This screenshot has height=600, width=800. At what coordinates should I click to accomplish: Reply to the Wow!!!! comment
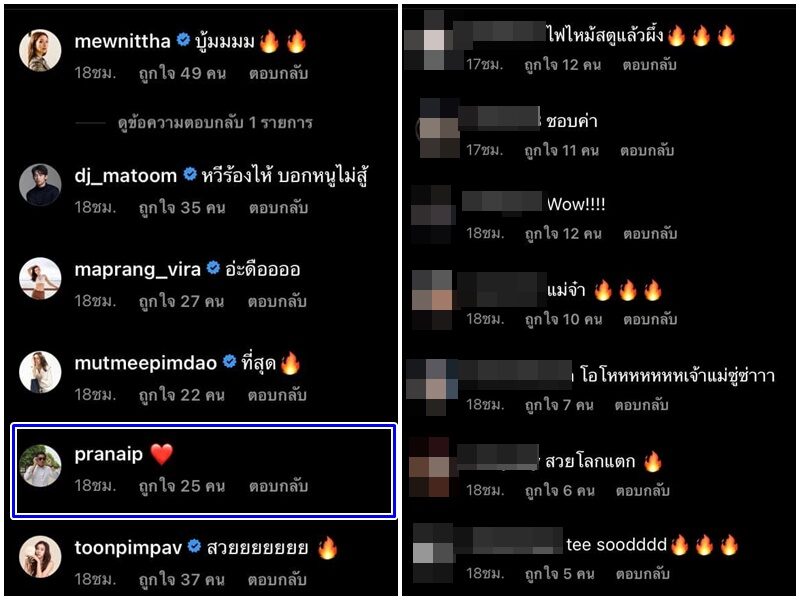(650, 234)
